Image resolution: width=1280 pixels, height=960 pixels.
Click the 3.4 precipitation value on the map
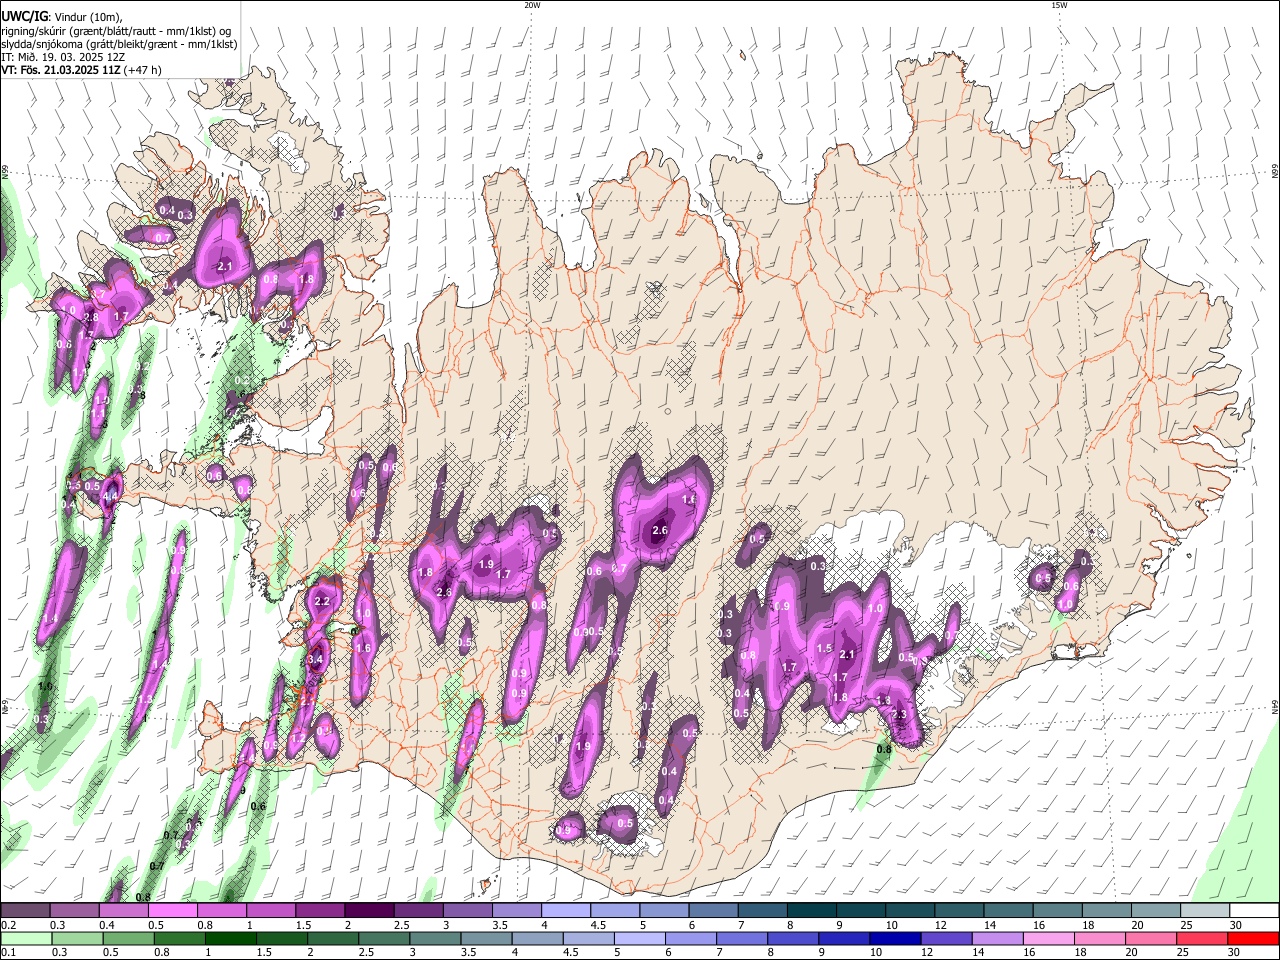click(315, 660)
